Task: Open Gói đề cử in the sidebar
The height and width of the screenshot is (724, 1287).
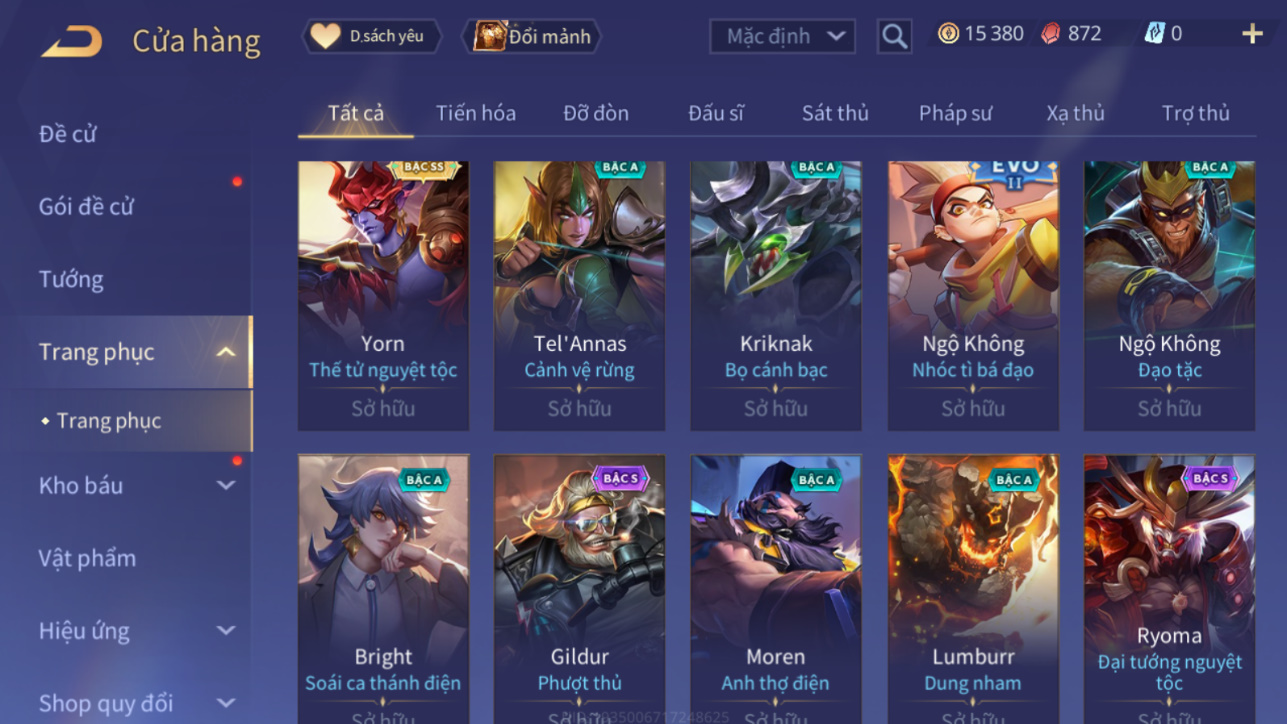Action: 86,206
